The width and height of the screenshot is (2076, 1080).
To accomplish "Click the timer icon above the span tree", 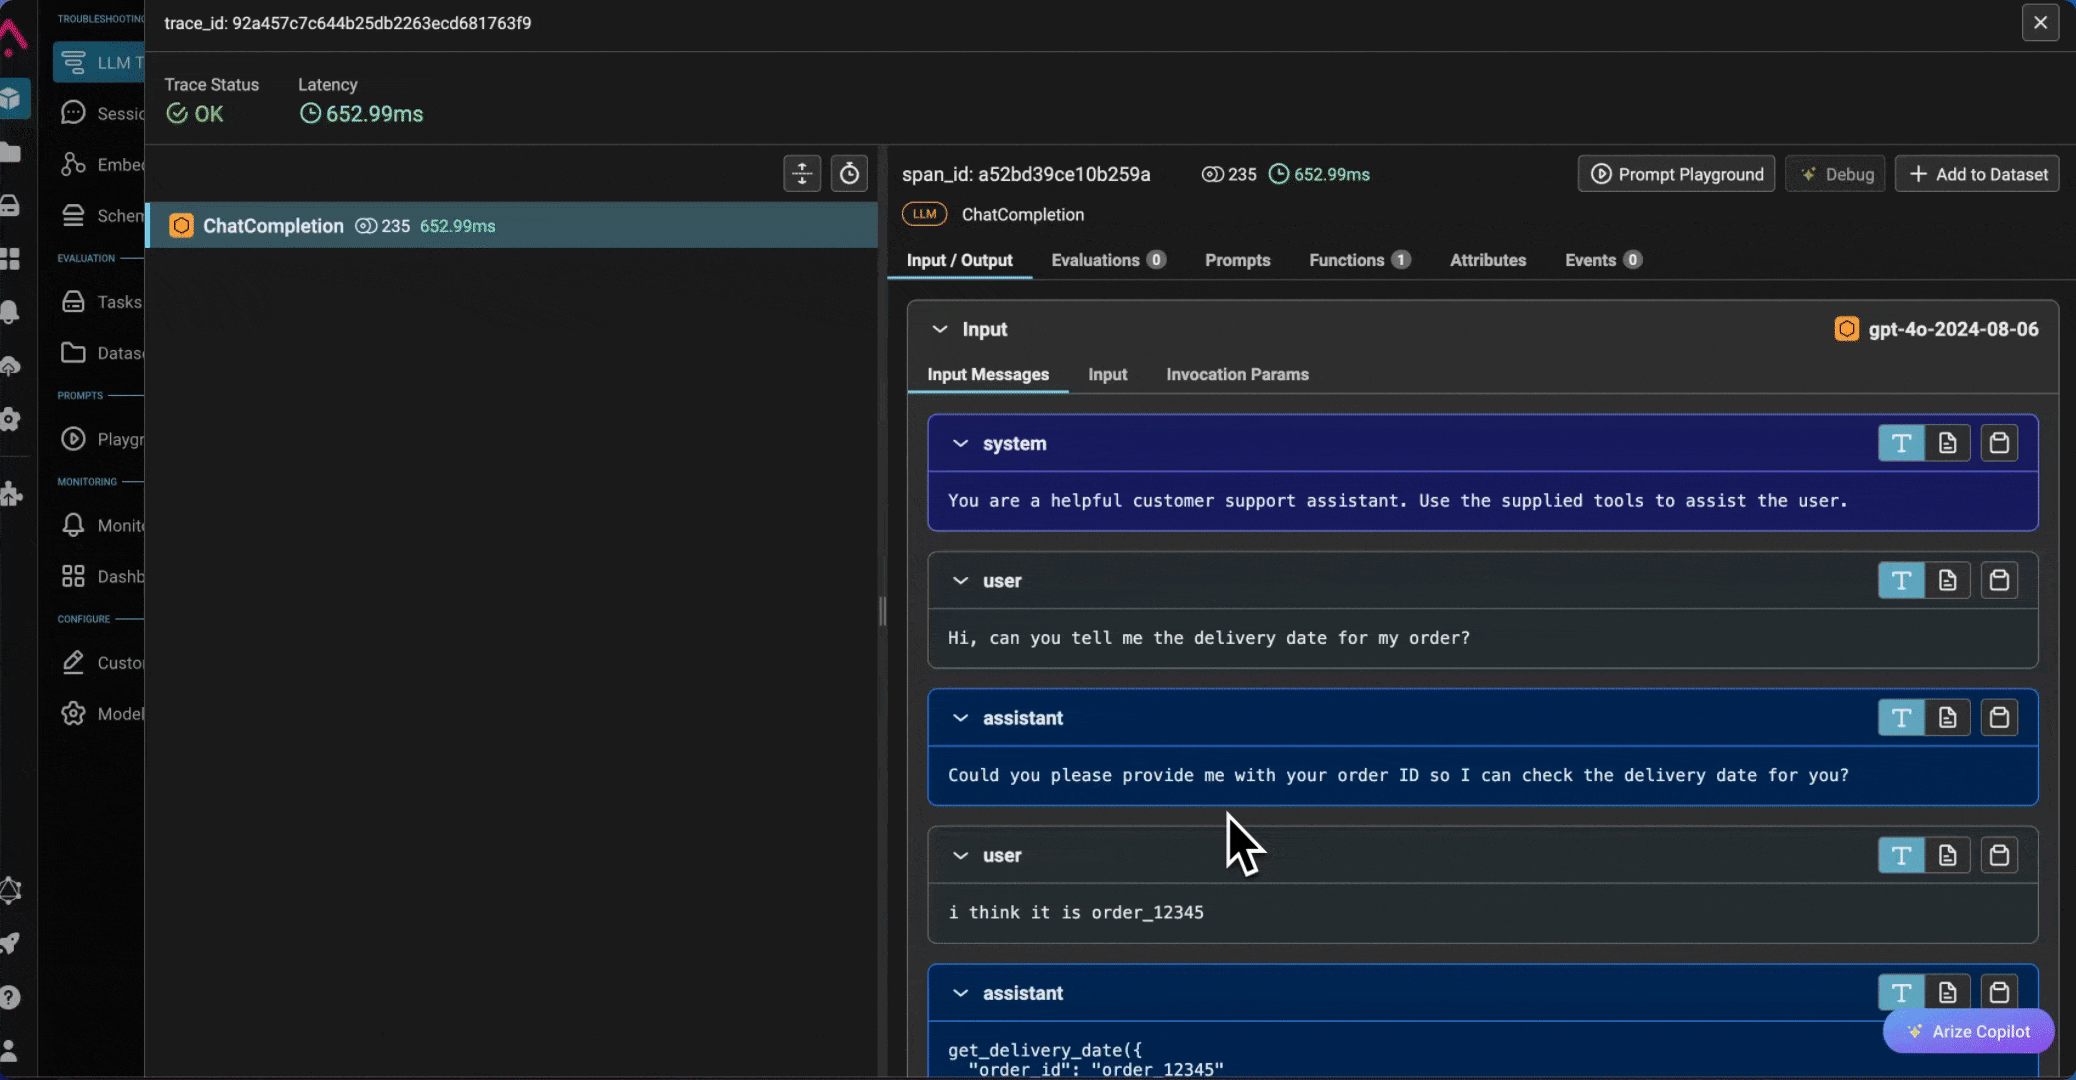I will point(849,174).
